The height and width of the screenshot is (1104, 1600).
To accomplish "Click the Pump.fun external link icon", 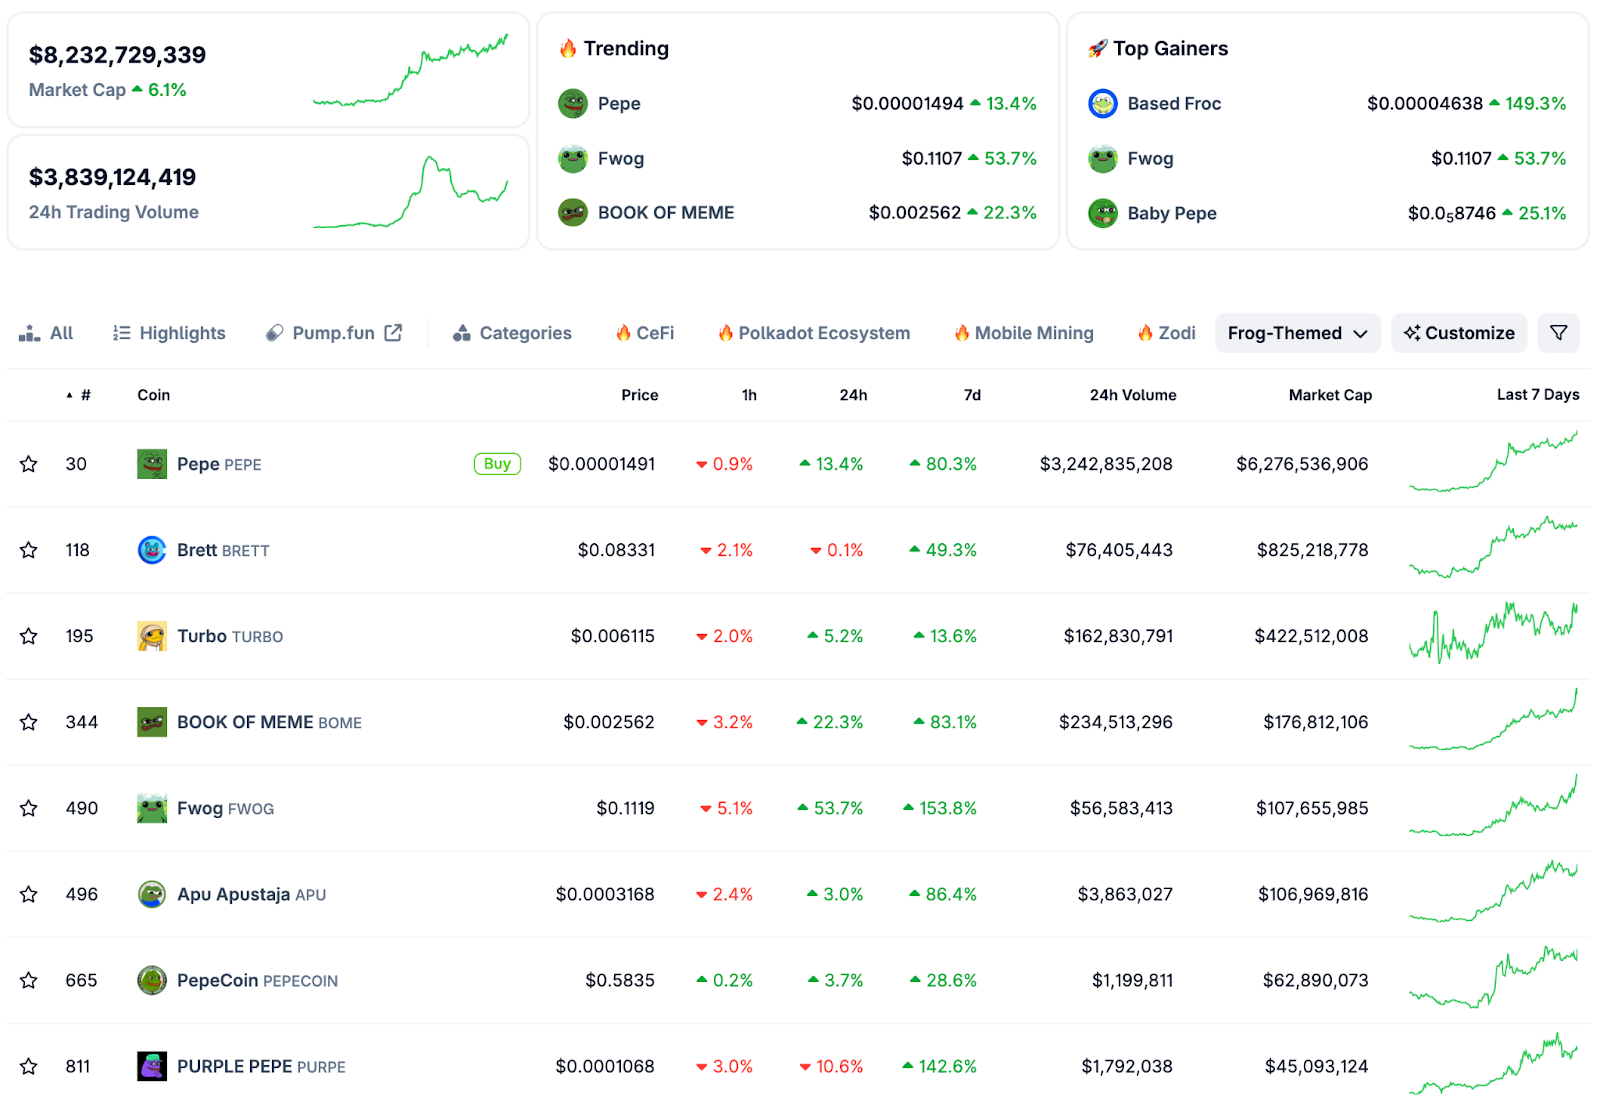I will [393, 333].
